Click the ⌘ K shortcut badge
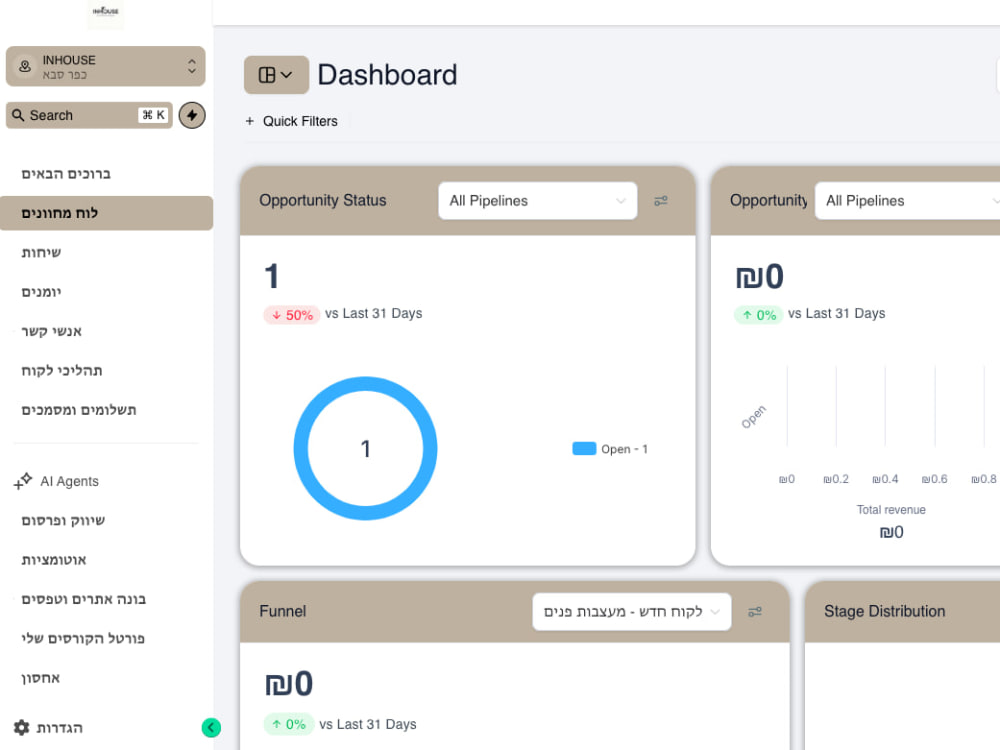The height and width of the screenshot is (750, 1000). tap(154, 115)
